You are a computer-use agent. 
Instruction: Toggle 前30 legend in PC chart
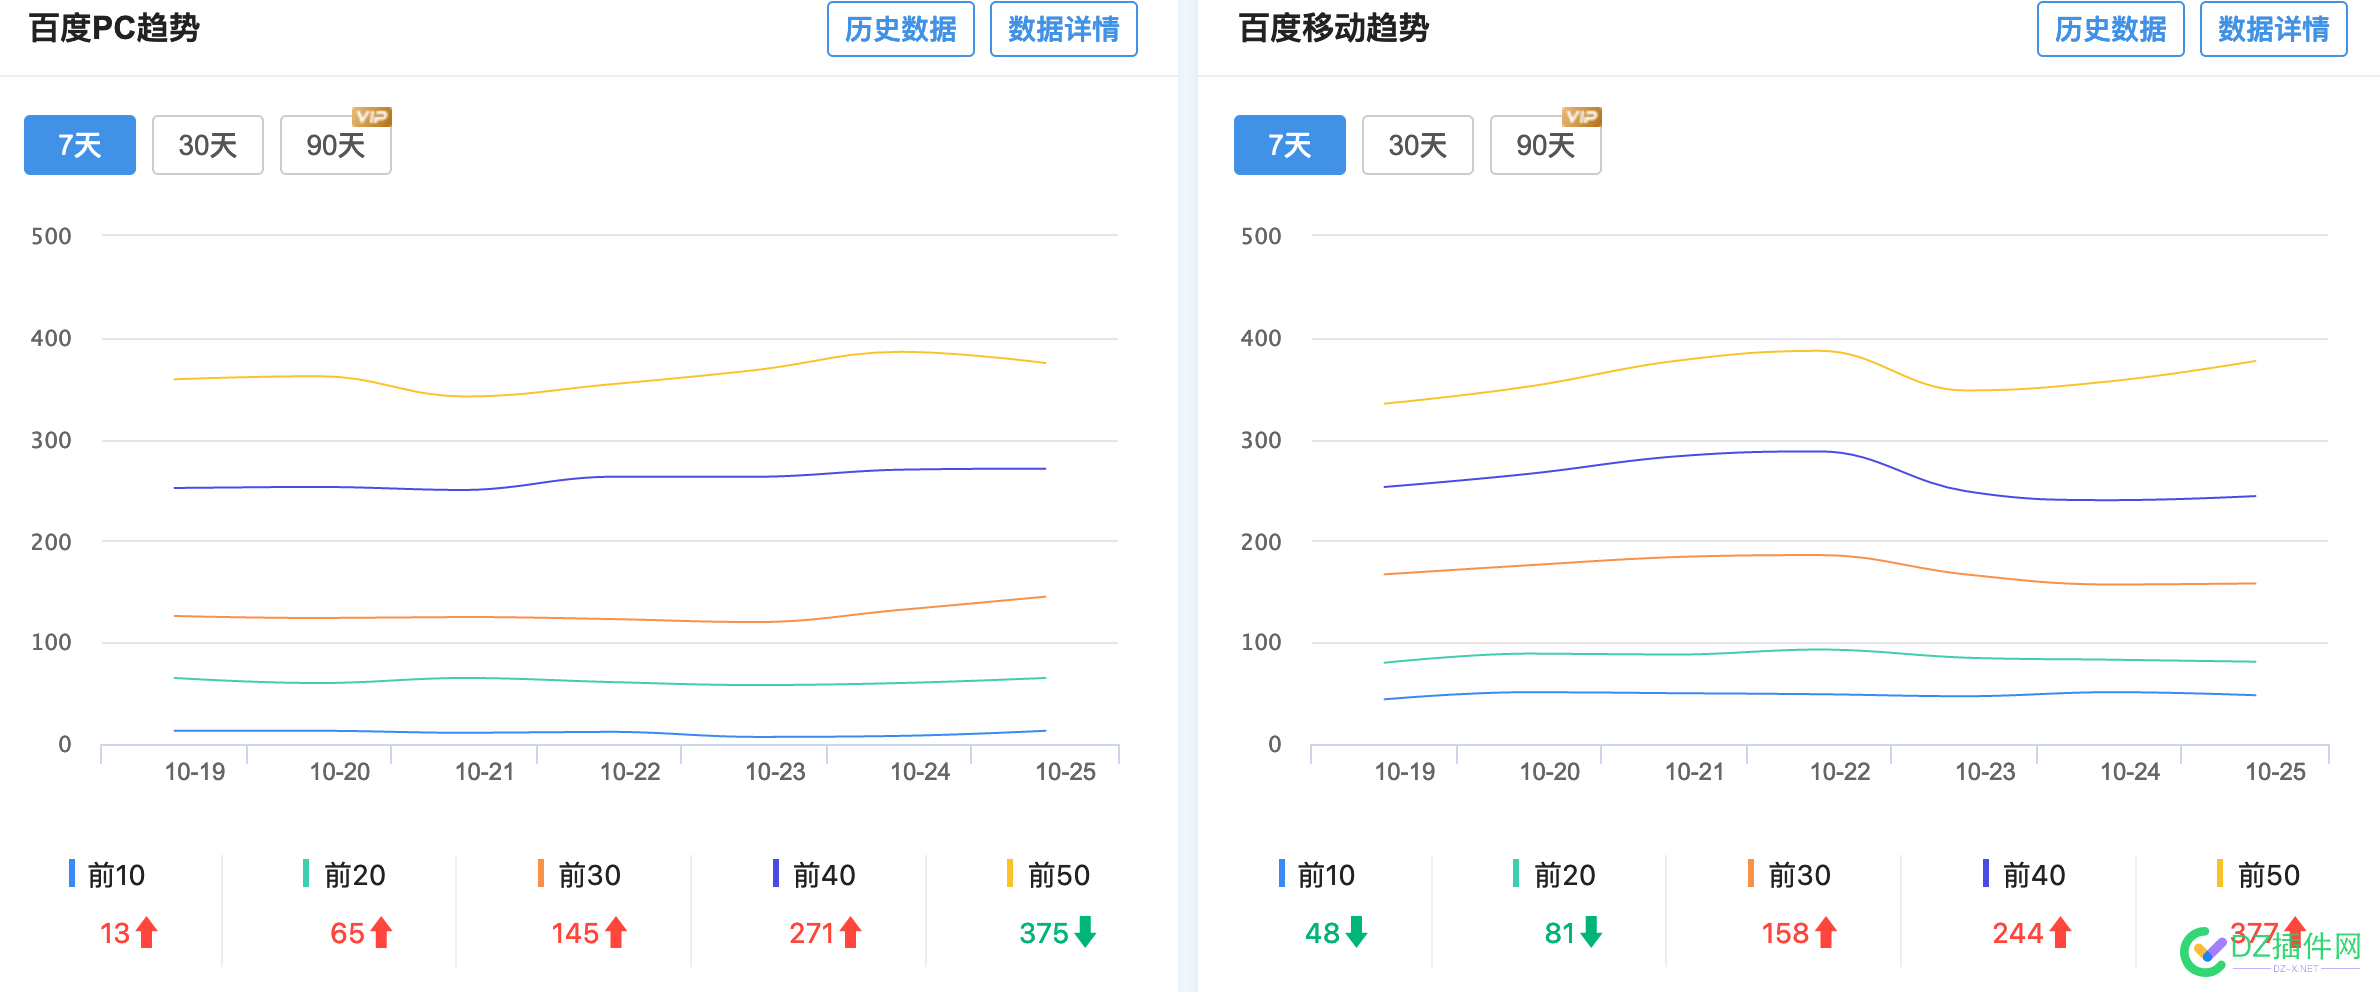pyautogui.click(x=579, y=875)
